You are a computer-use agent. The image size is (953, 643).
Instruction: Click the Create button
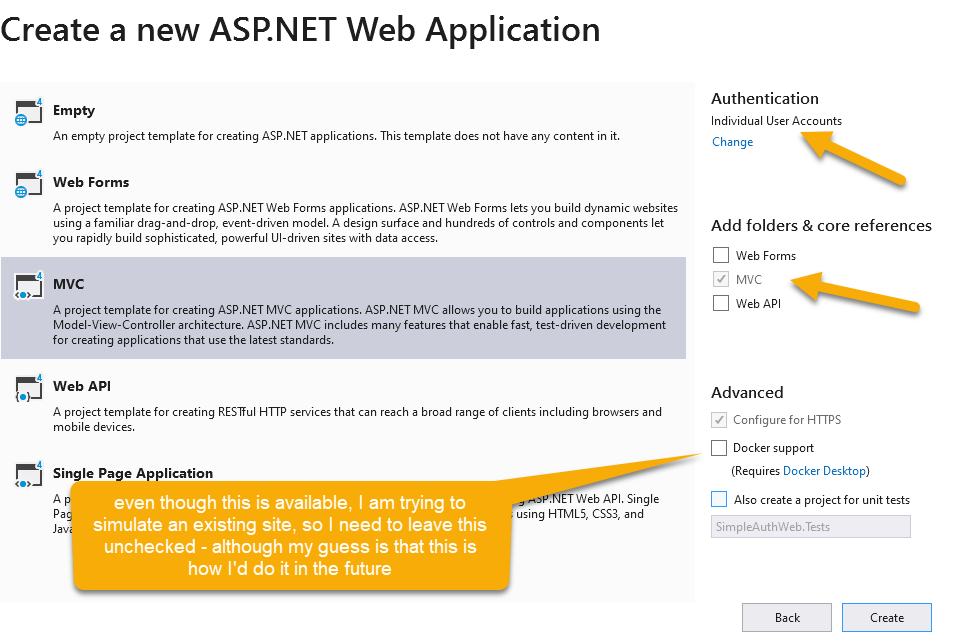point(887,618)
